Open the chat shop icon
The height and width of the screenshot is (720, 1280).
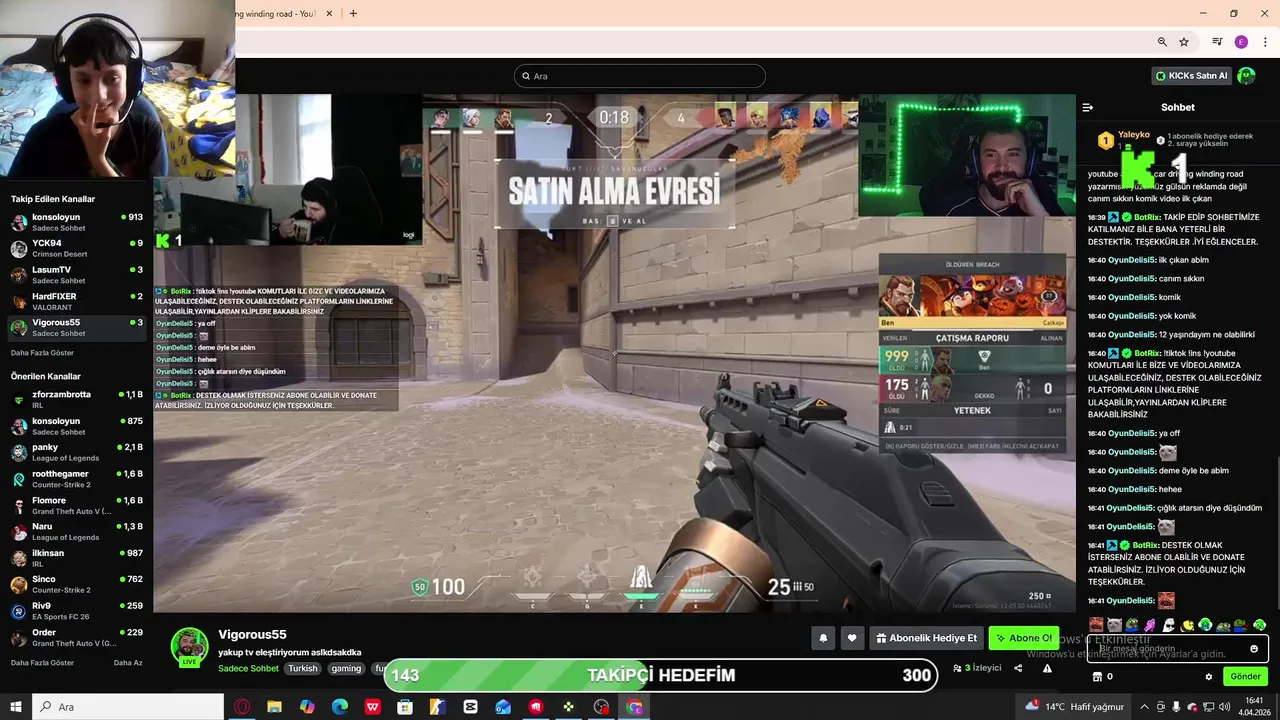click(x=1097, y=677)
